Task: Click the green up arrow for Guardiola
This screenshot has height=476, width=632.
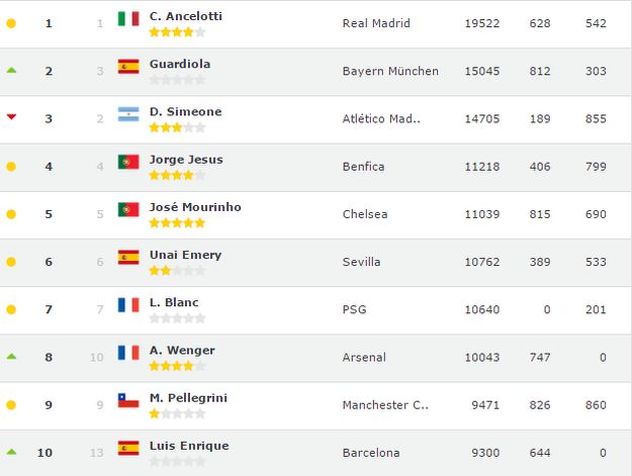Action: [x=11, y=71]
